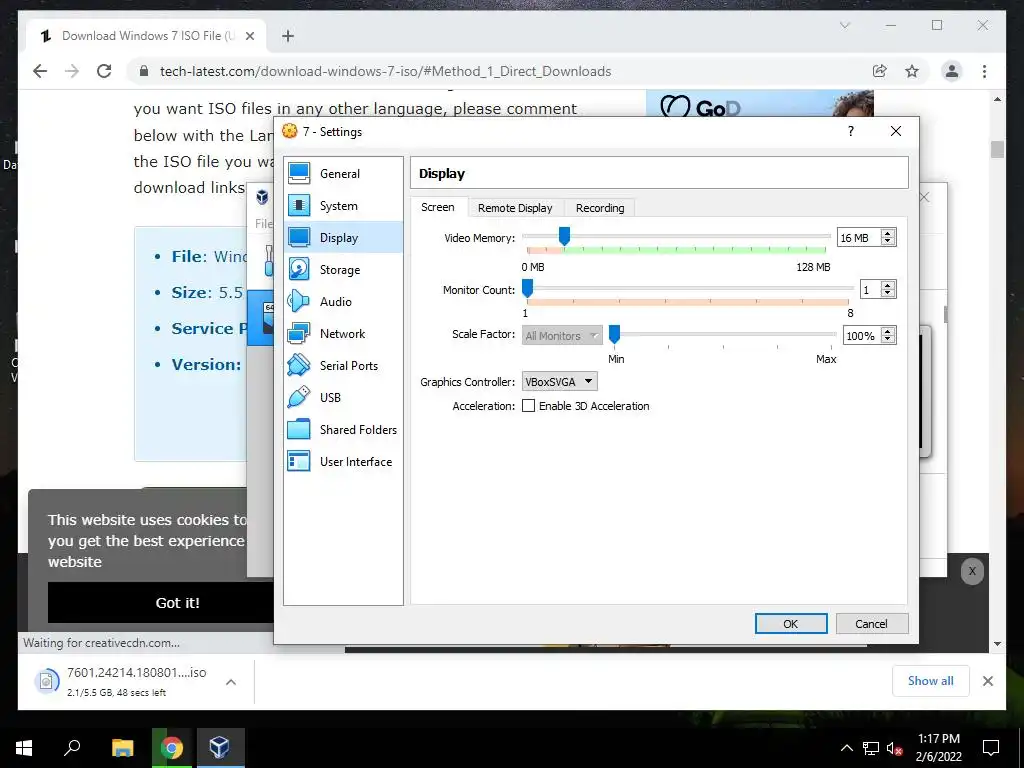The image size is (1024, 768).
Task: Enable 3D Acceleration checkbox
Action: [x=528, y=406]
